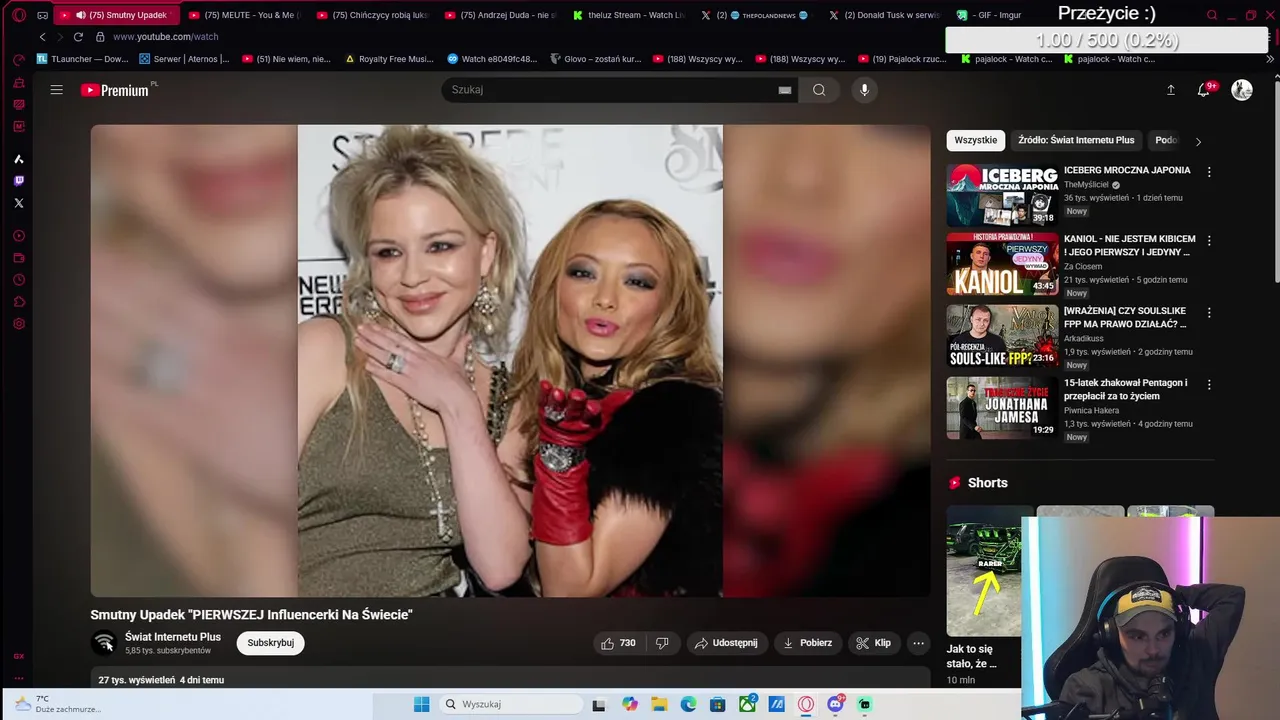This screenshot has height=720, width=1280.
Task: Open YouTube notifications bell
Action: pyautogui.click(x=1205, y=90)
